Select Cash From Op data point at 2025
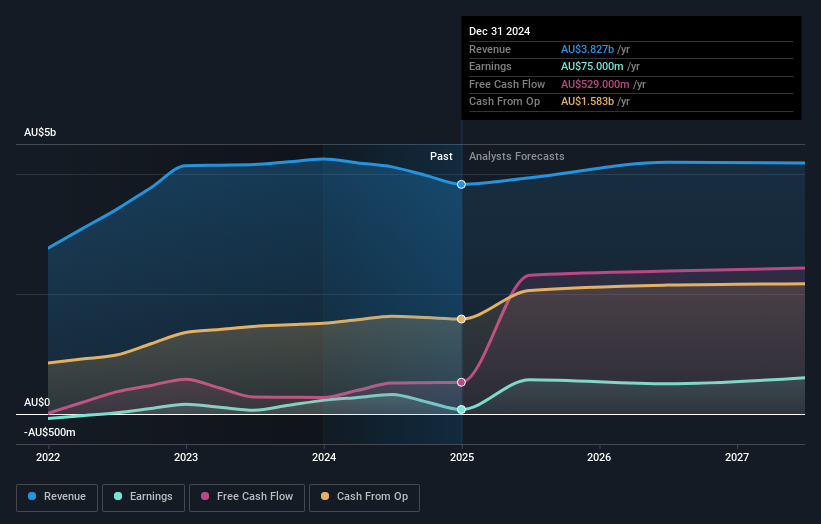 click(461, 319)
